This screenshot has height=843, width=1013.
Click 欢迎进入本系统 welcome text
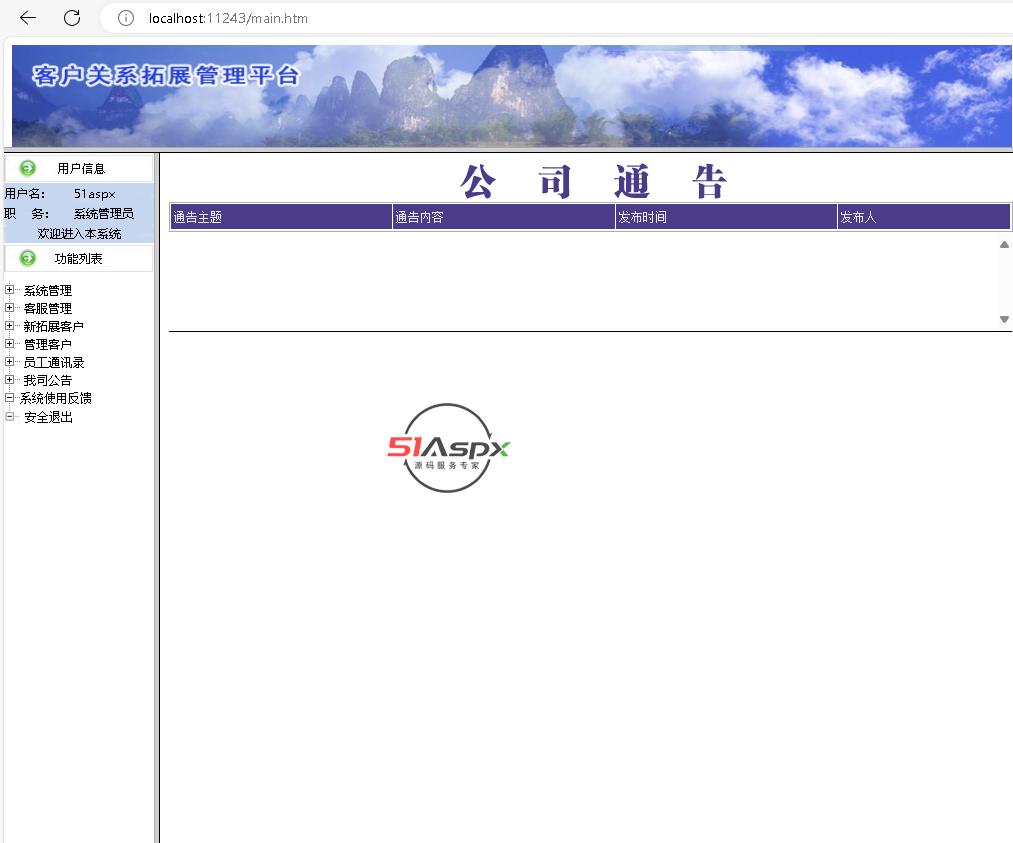(x=79, y=234)
